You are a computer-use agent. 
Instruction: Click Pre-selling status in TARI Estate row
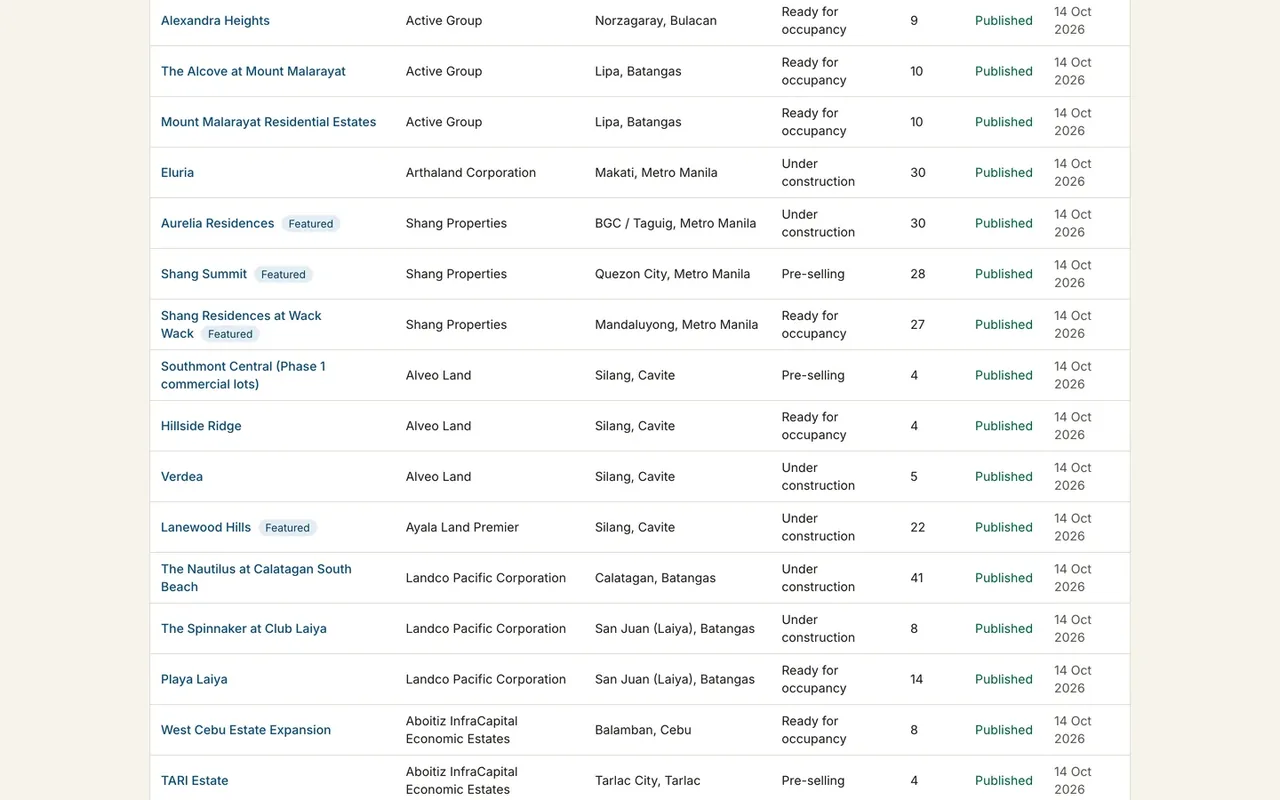coord(813,781)
